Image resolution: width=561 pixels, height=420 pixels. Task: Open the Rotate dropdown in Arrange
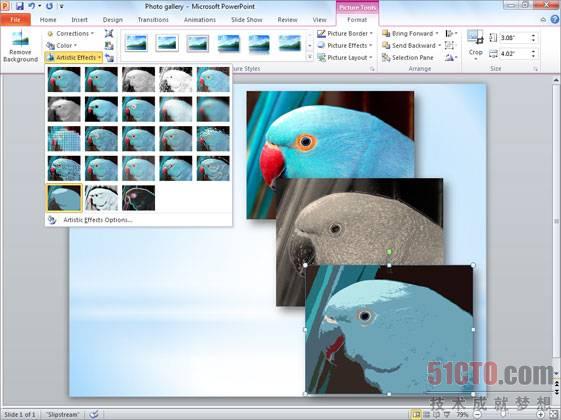[x=451, y=58]
